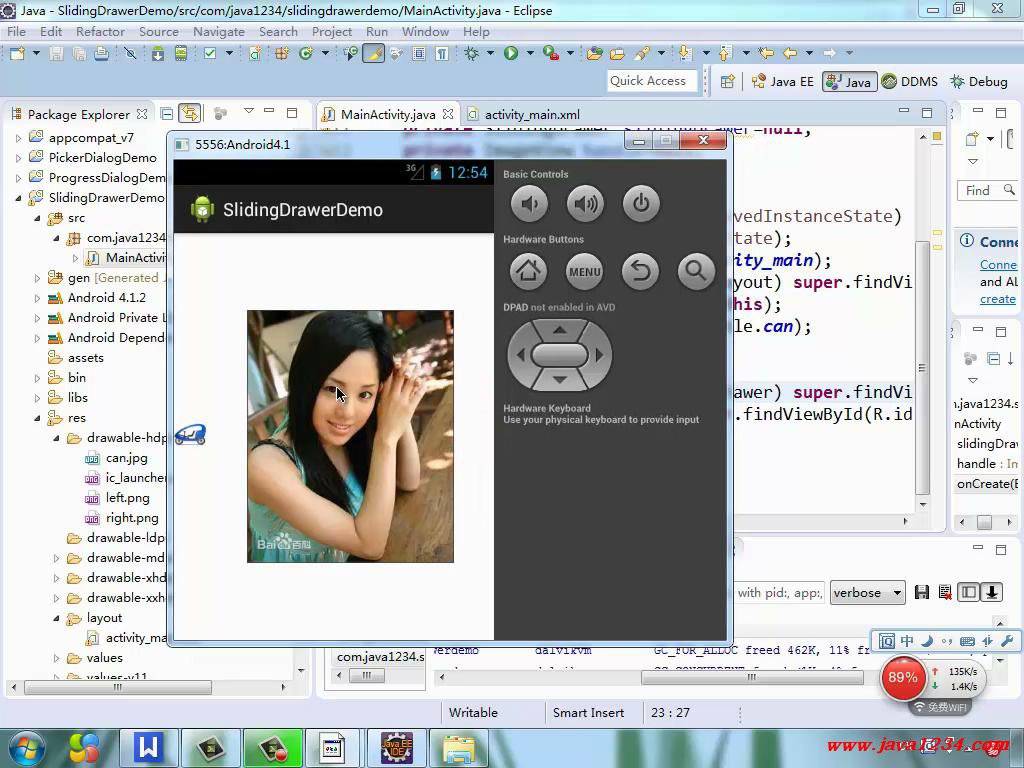1024x768 pixels.
Task: Click the New Java Class toolbar icon
Action: point(306,54)
